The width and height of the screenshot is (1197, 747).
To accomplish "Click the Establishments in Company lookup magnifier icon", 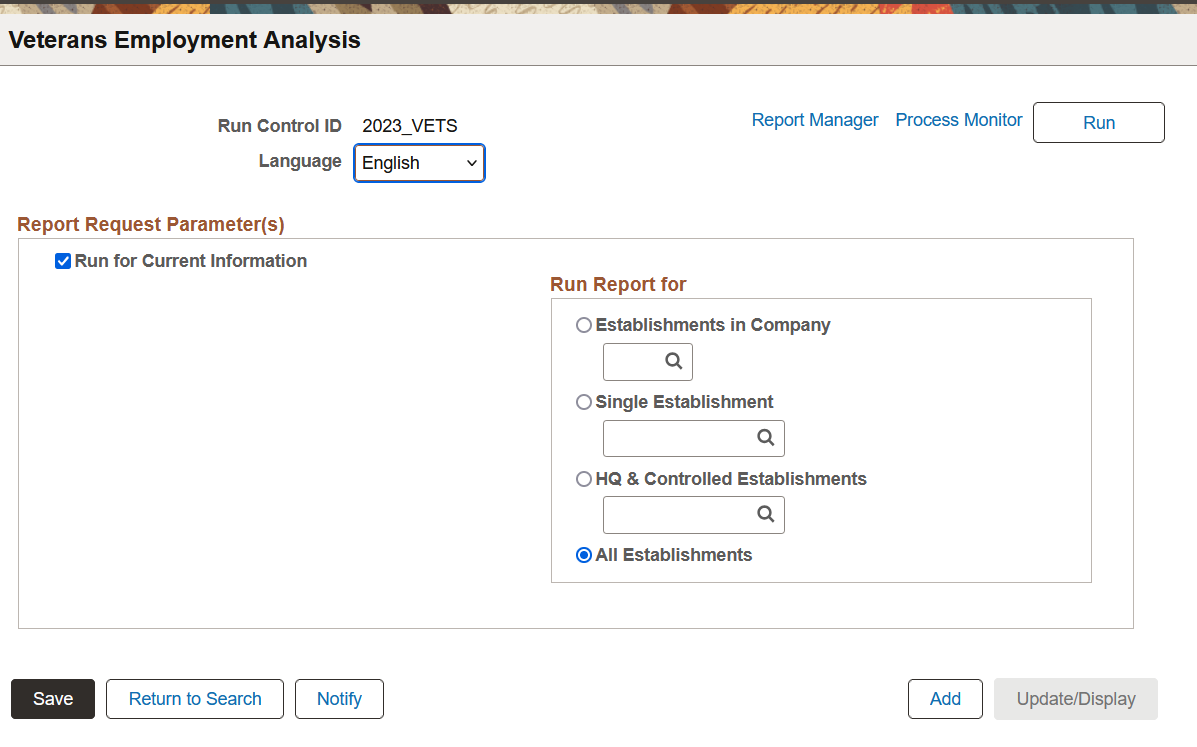I will pyautogui.click(x=674, y=361).
